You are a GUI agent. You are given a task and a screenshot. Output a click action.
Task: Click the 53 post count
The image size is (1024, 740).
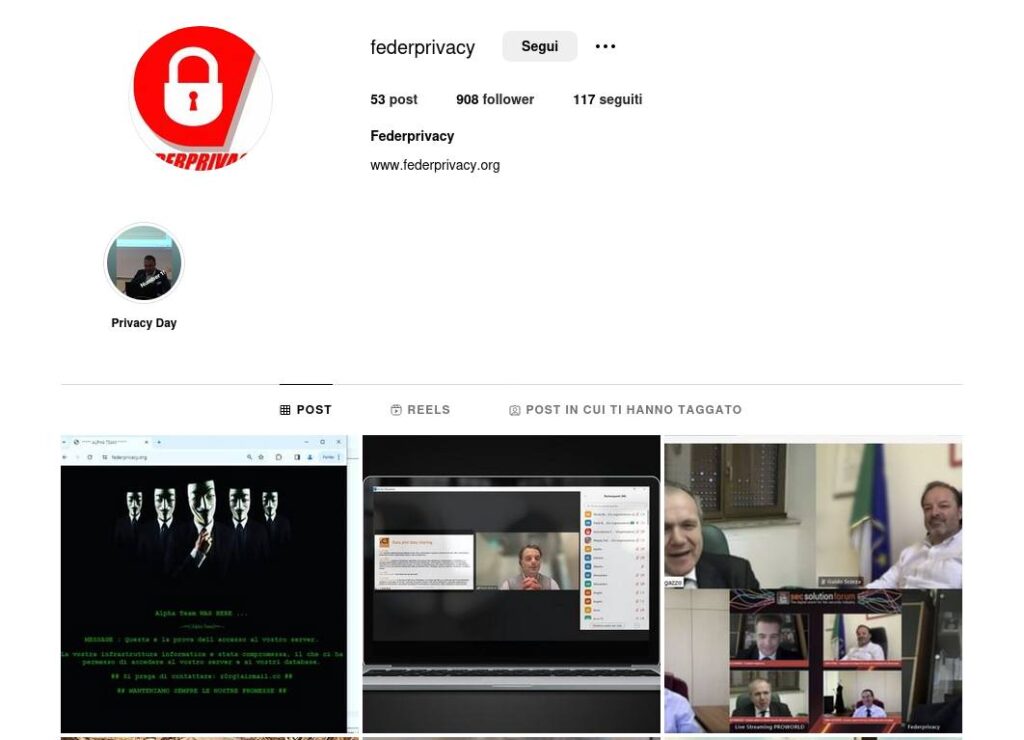(x=394, y=99)
